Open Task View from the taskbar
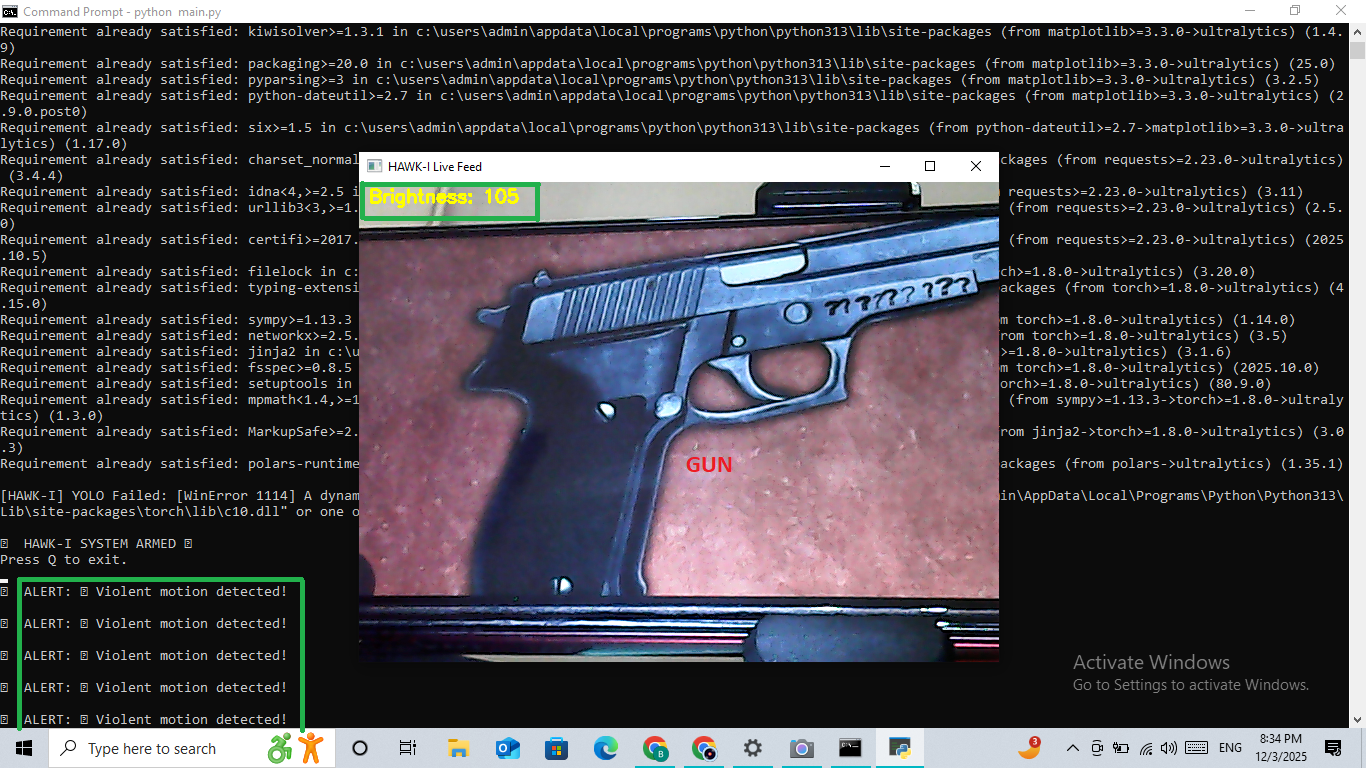Viewport: 1366px width, 768px height. [408, 748]
